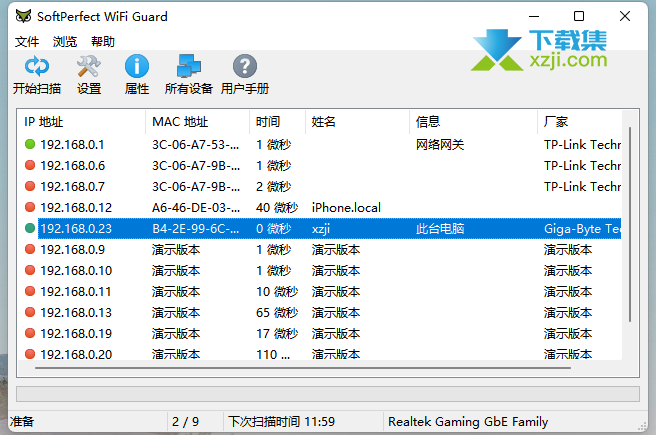
Task: Click red status dot for 192.168.0.19
Action: tap(30, 333)
